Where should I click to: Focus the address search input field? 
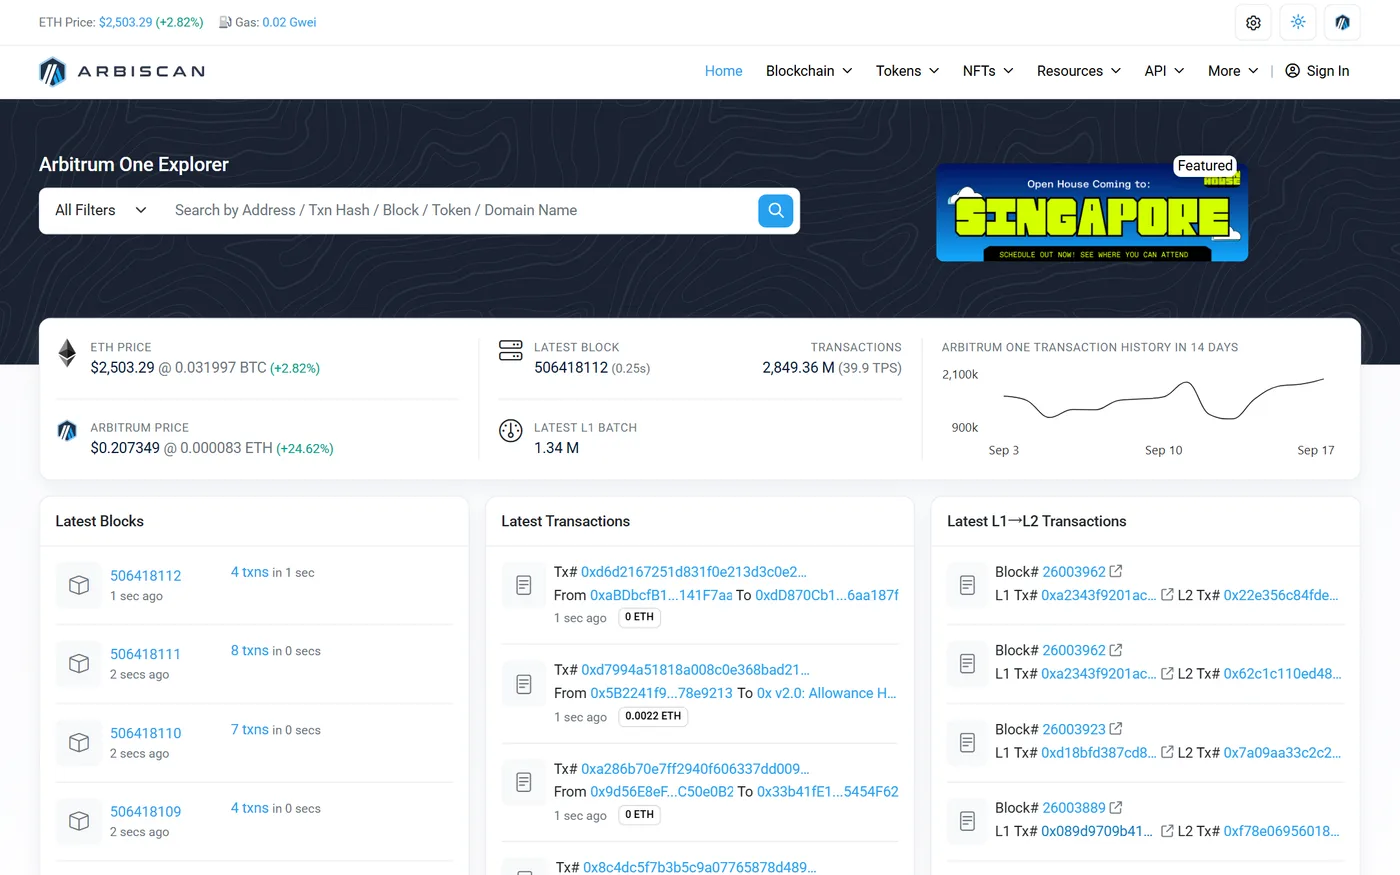(460, 210)
